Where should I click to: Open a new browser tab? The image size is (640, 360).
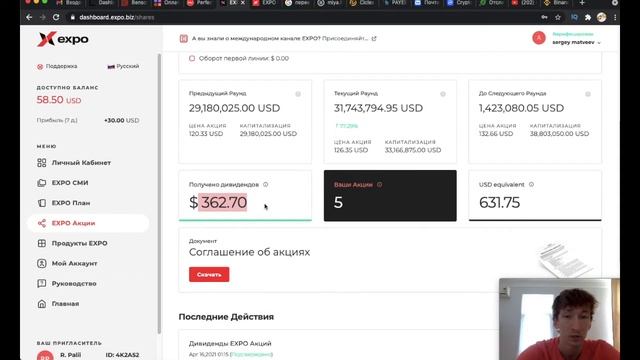[x=582, y=3]
